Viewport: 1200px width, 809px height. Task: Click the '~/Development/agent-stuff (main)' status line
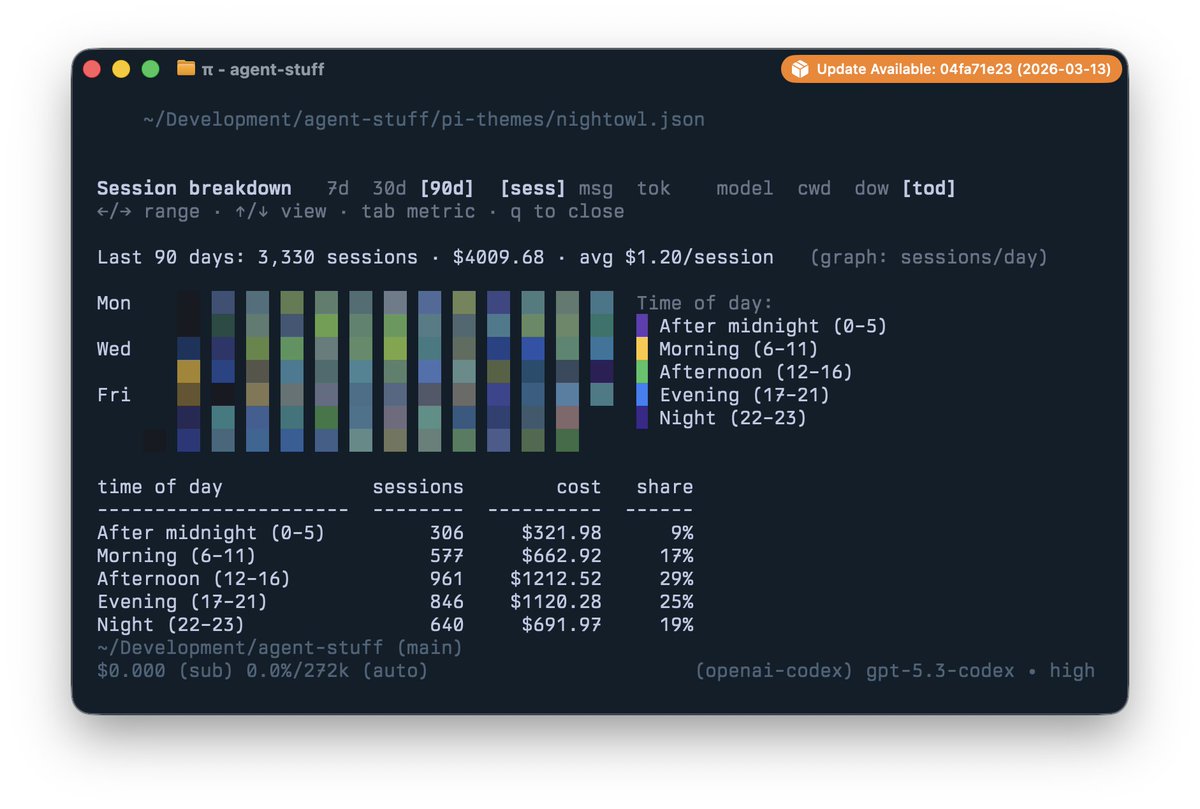click(x=280, y=648)
